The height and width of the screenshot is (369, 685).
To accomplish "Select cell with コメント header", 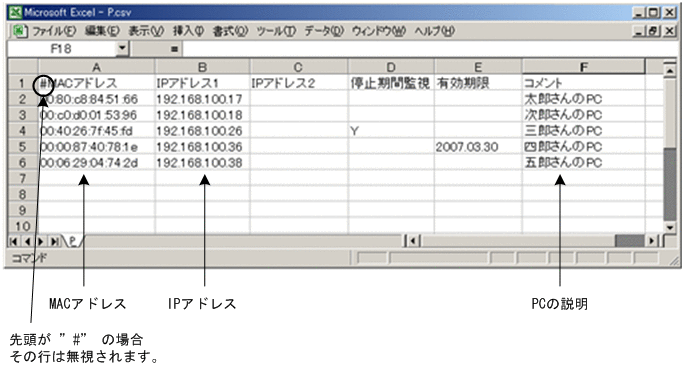I will pyautogui.click(x=584, y=83).
